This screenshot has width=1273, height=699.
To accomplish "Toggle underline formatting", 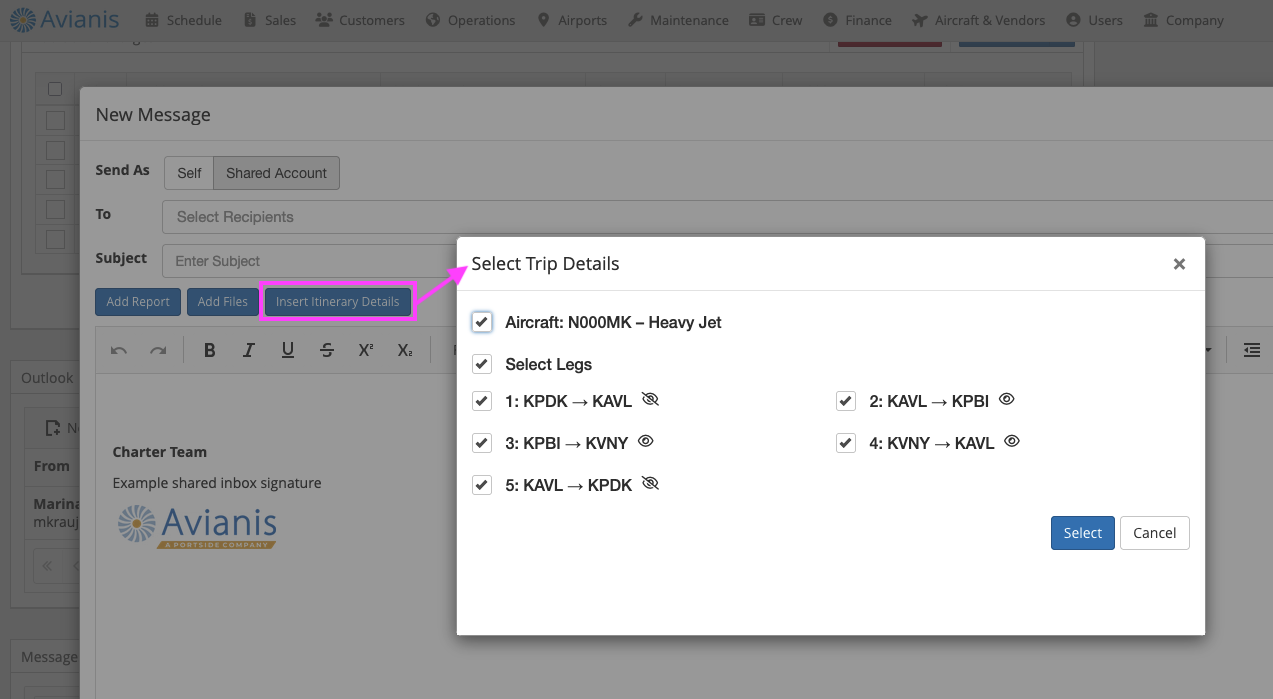I will pos(288,350).
